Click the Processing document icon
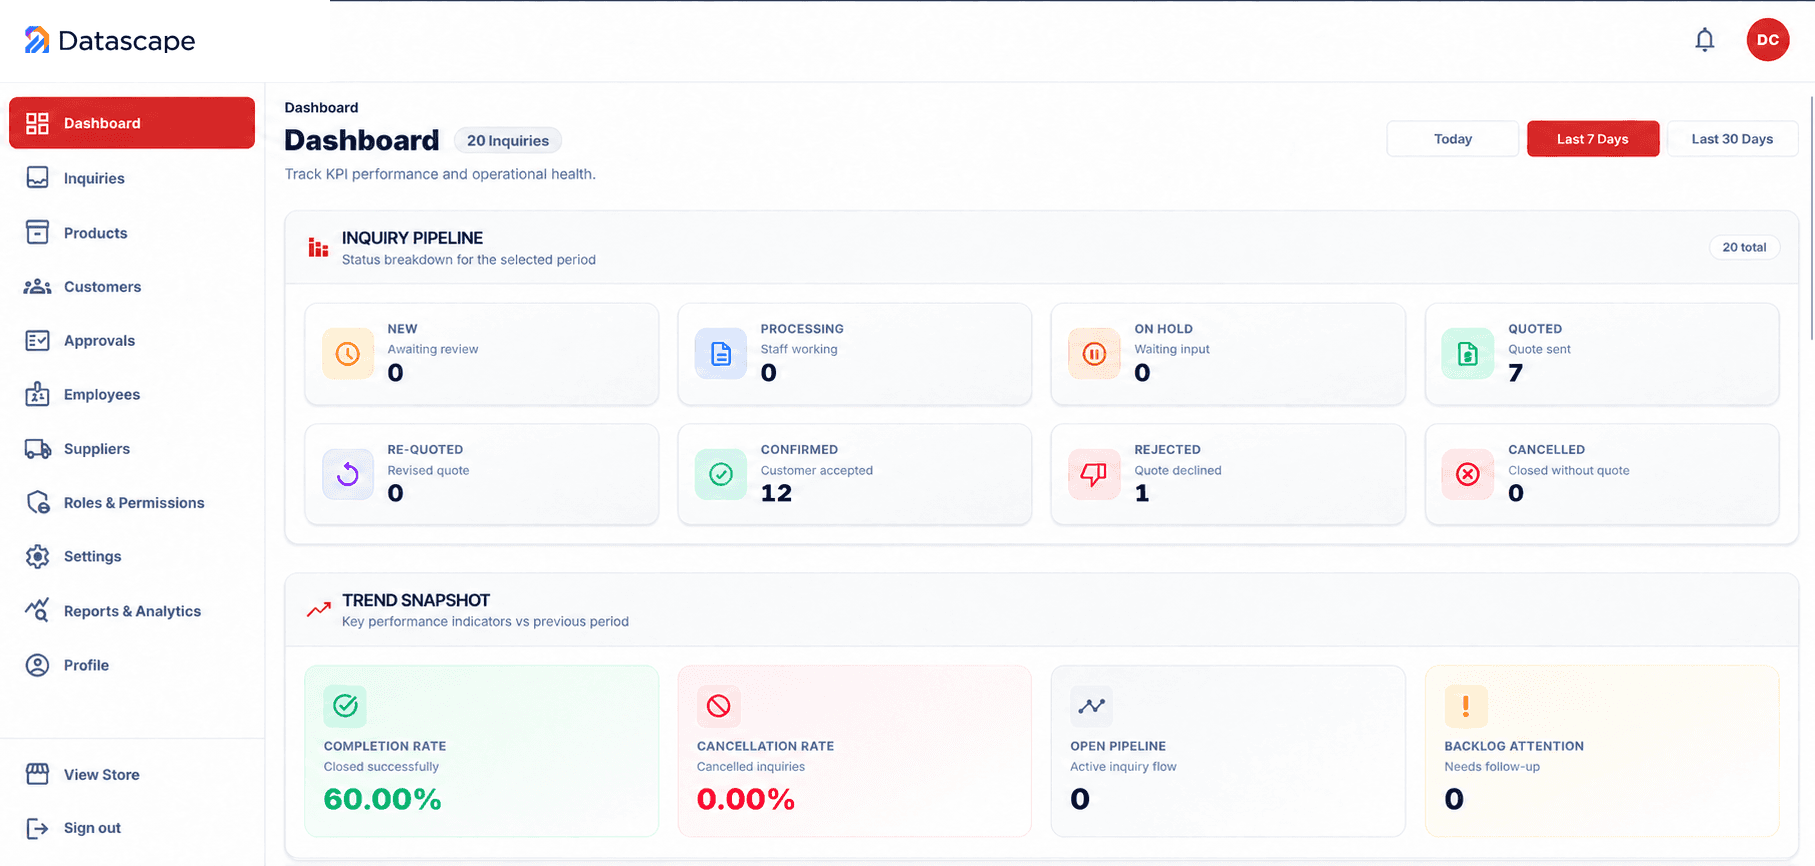 721,354
